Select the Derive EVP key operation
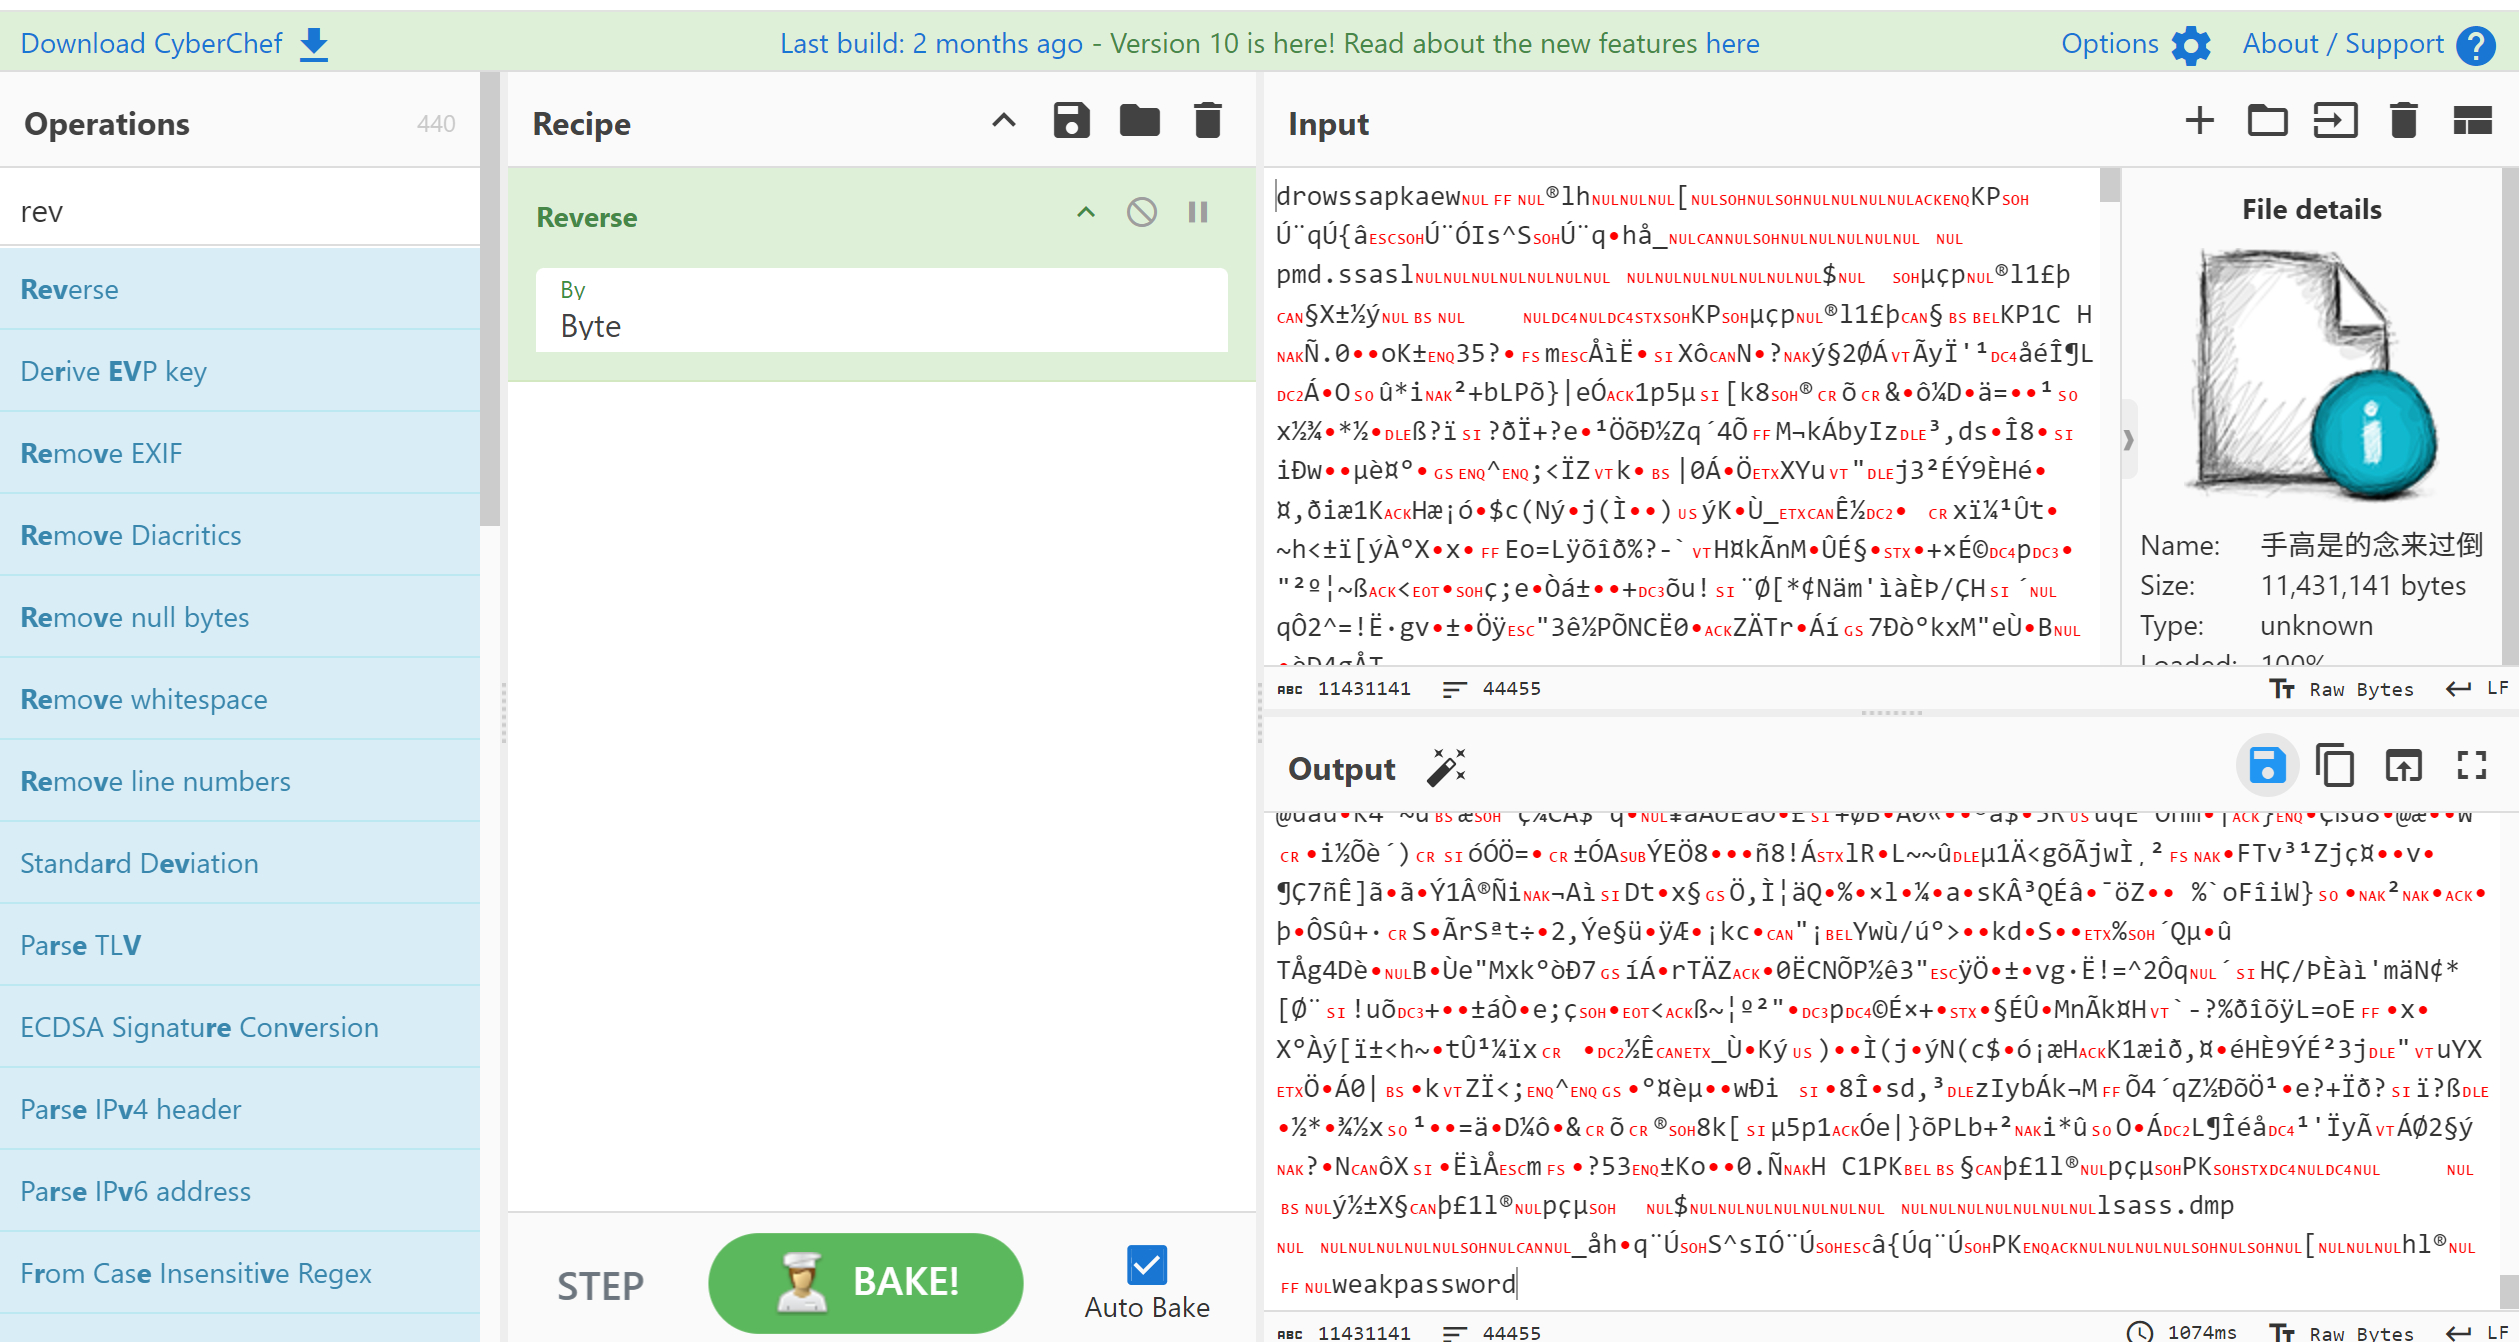Screen dimensions: 2519x1342 click(240, 371)
